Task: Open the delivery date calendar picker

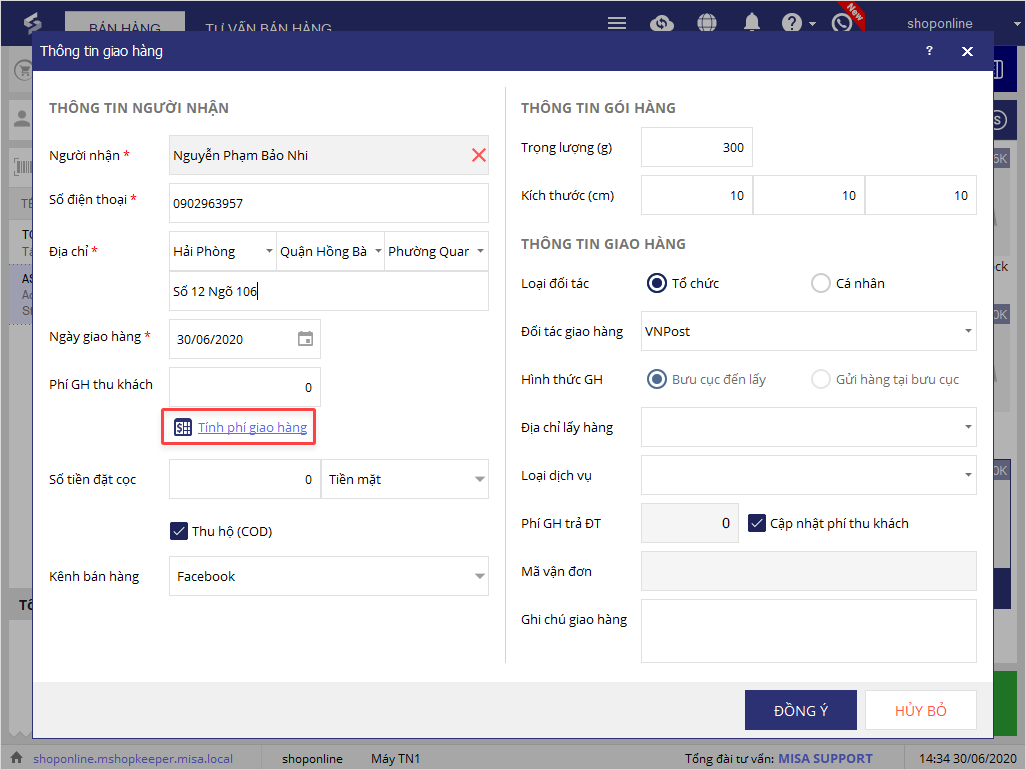Action: [x=306, y=339]
